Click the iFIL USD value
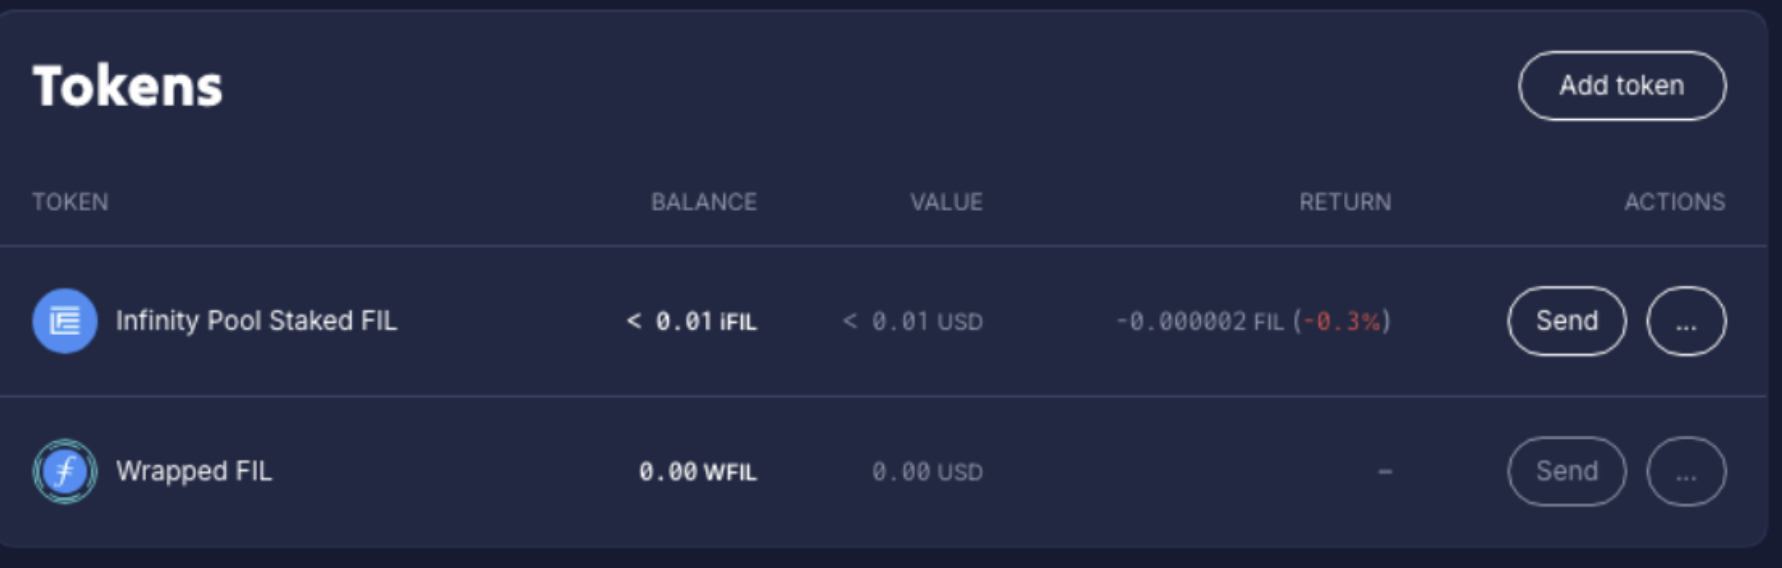This screenshot has width=1782, height=568. pos(913,322)
